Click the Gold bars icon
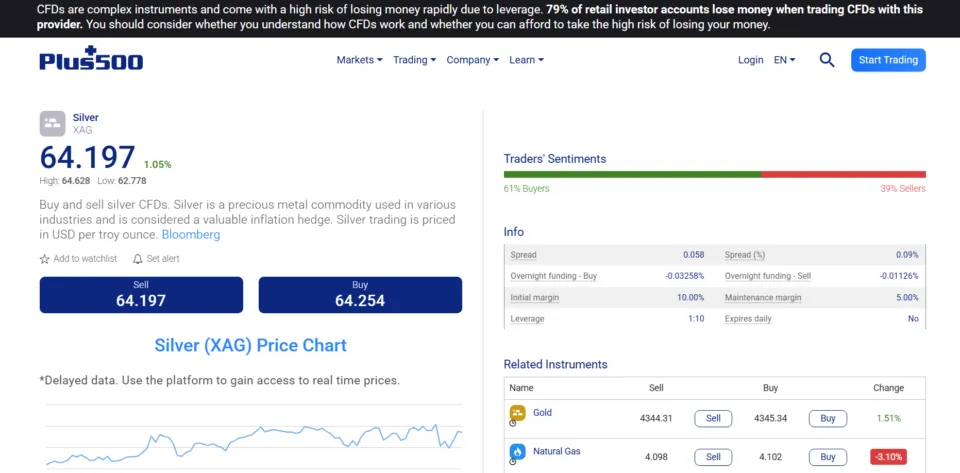960x473 pixels. (518, 413)
